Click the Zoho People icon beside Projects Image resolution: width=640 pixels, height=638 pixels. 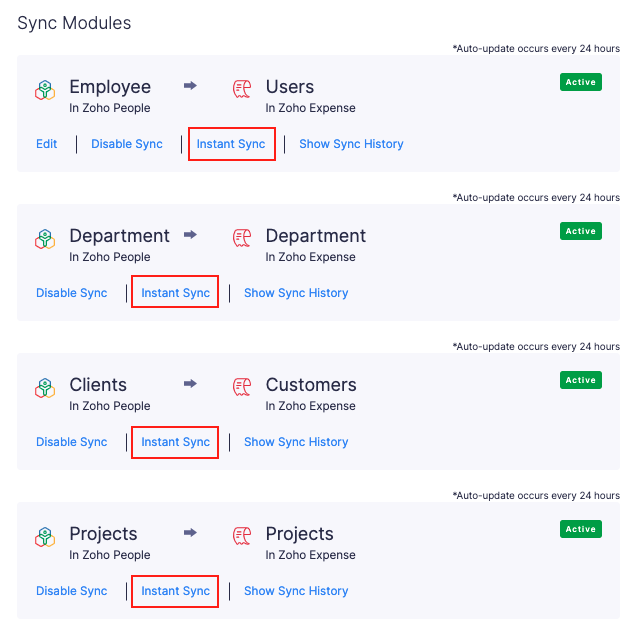click(45, 537)
